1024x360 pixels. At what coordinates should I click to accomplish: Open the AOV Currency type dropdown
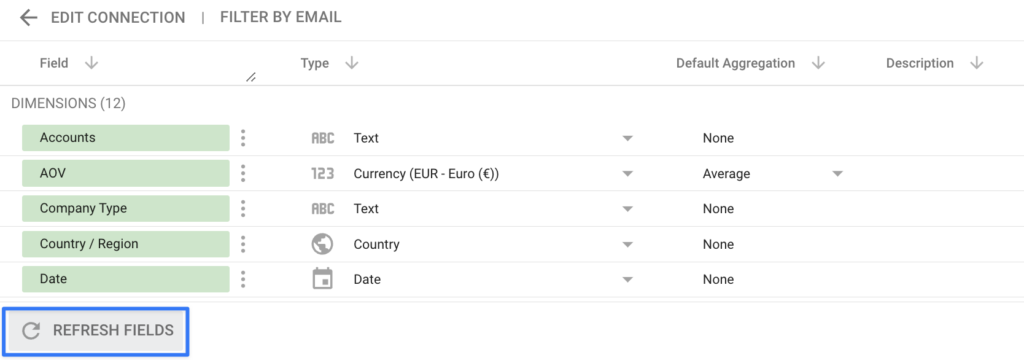tap(628, 174)
